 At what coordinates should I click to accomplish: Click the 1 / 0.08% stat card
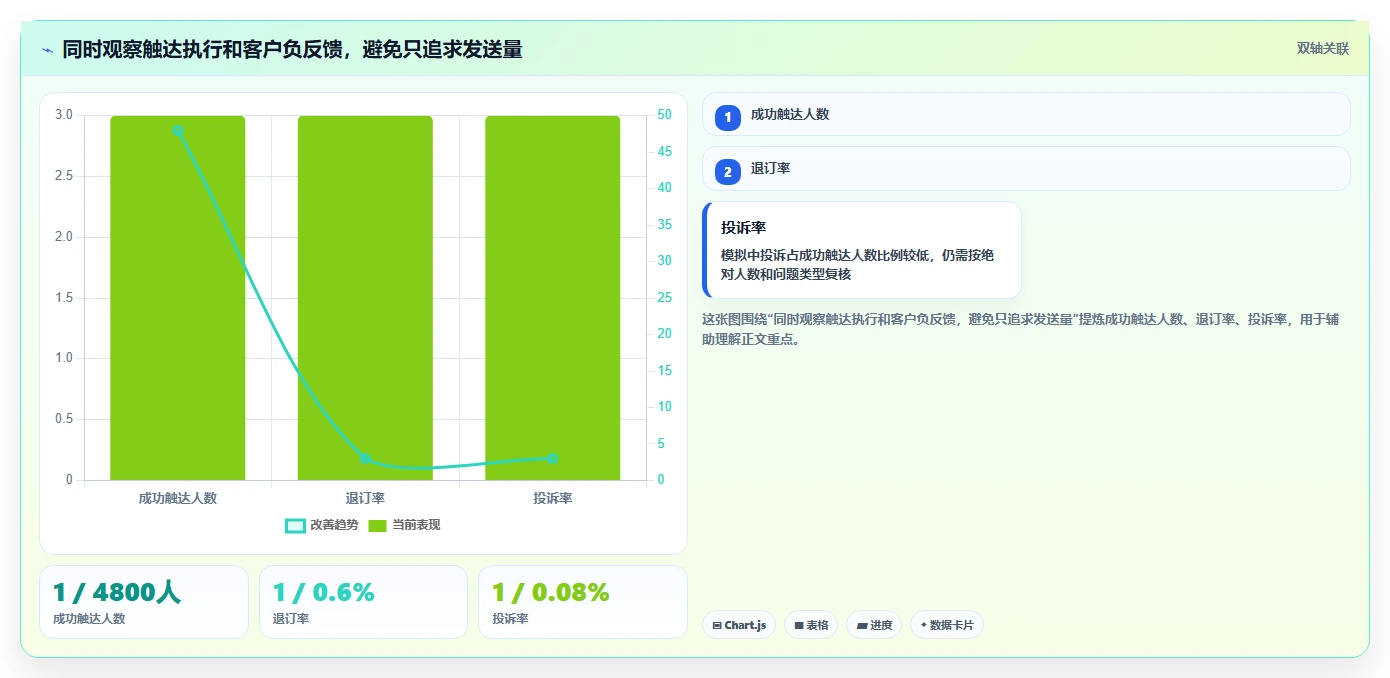tap(583, 602)
